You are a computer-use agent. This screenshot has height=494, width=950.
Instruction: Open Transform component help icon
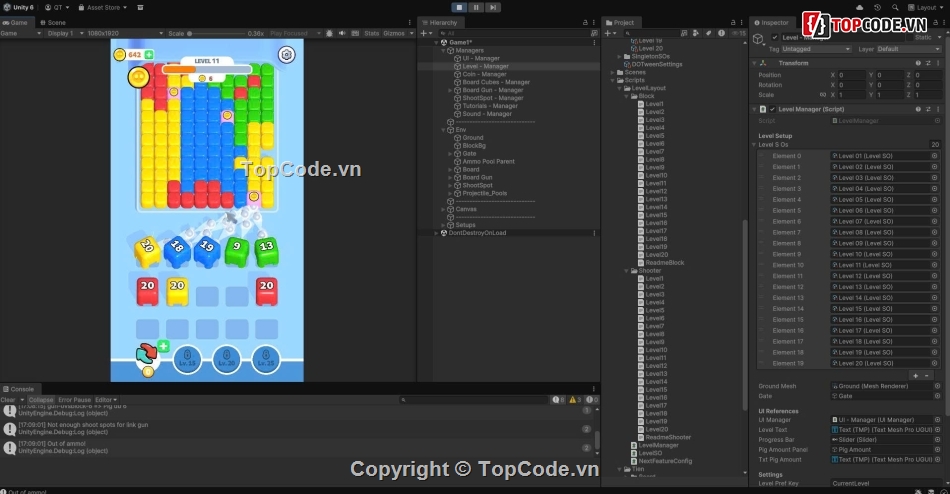[x=918, y=63]
